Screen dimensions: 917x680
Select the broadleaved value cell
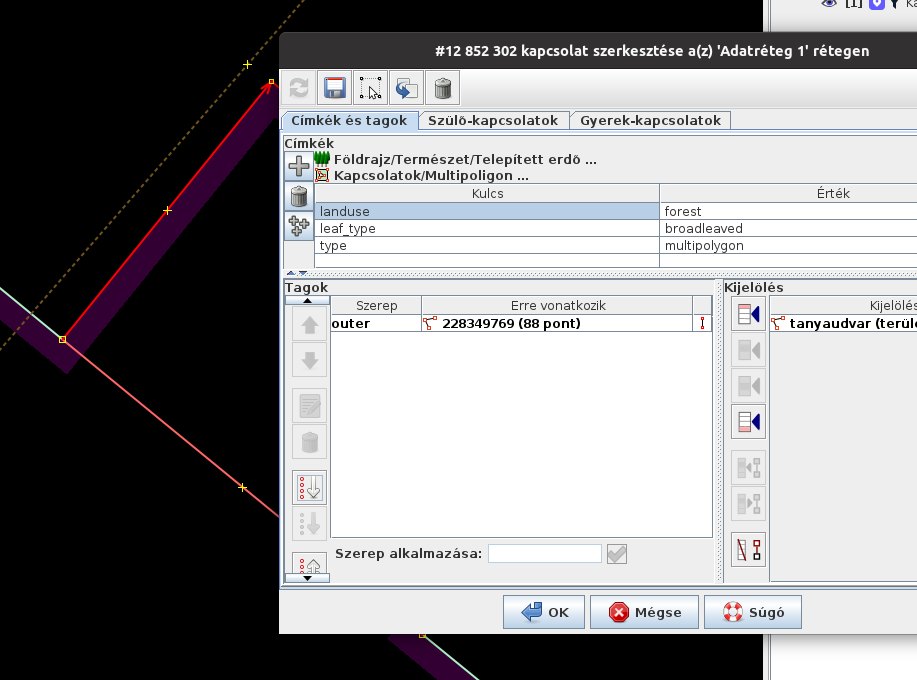tap(788, 229)
